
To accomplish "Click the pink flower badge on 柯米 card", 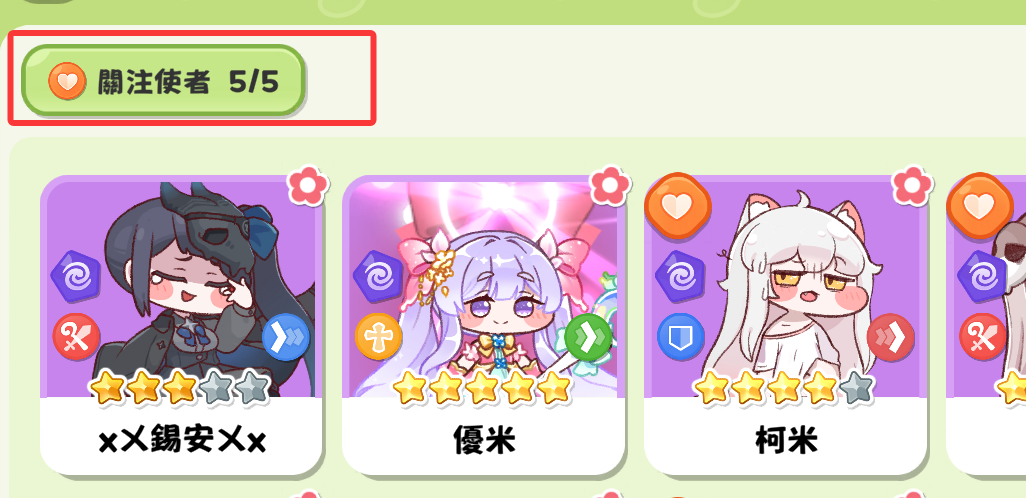I will pos(912,186).
